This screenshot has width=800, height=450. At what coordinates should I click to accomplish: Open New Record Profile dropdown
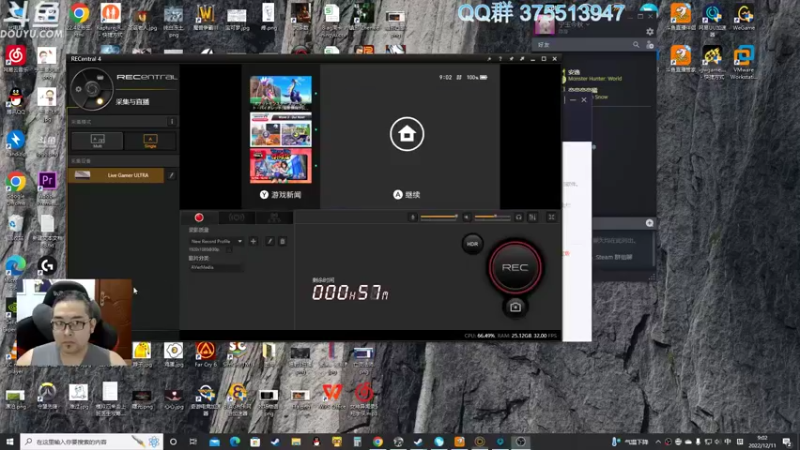click(216, 241)
